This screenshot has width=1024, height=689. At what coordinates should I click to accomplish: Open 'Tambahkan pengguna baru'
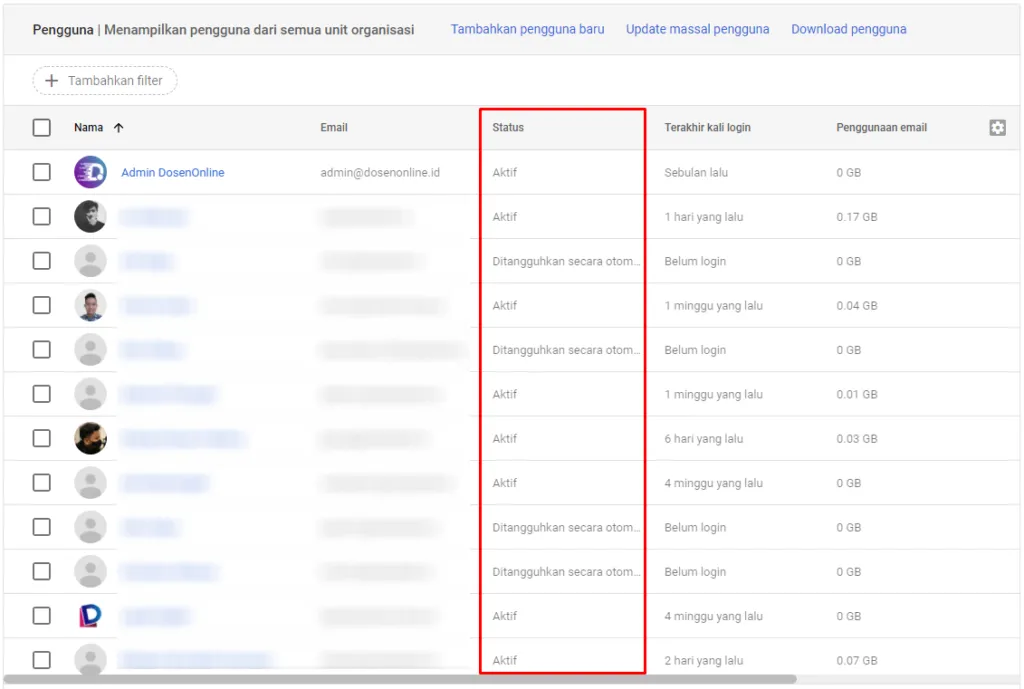[527, 29]
